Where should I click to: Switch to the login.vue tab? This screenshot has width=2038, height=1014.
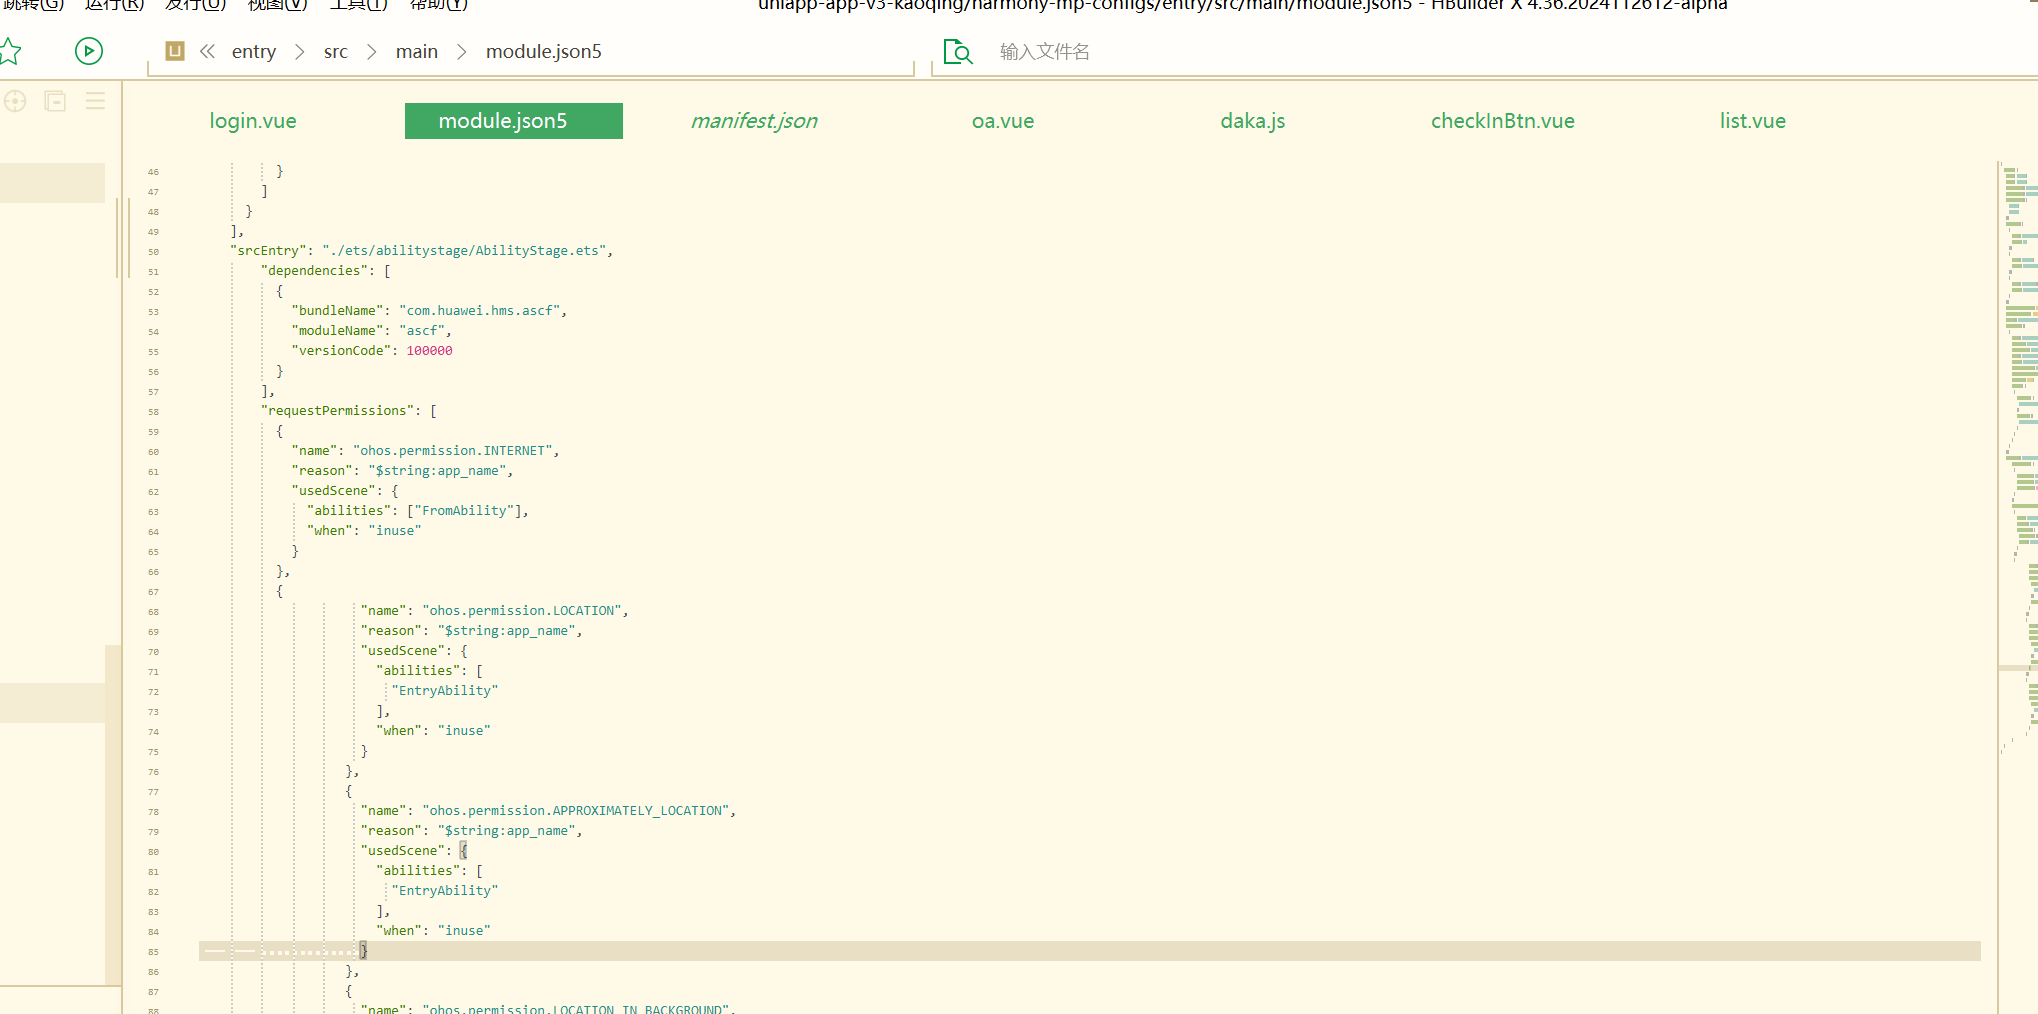[253, 121]
